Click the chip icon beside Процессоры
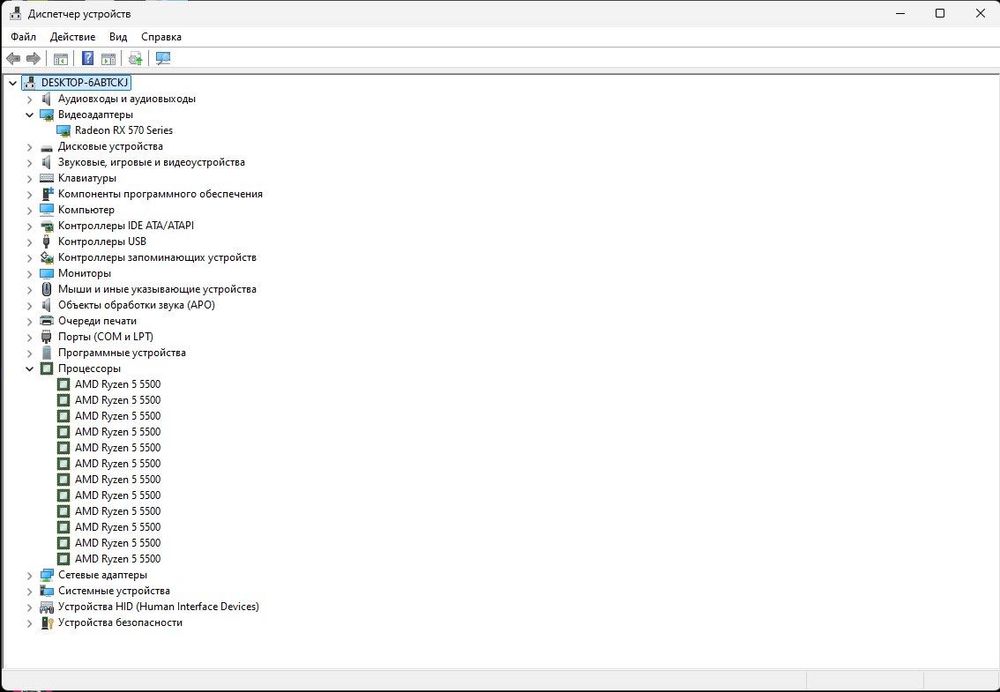Screen dimensions: 1000x692 47,369
